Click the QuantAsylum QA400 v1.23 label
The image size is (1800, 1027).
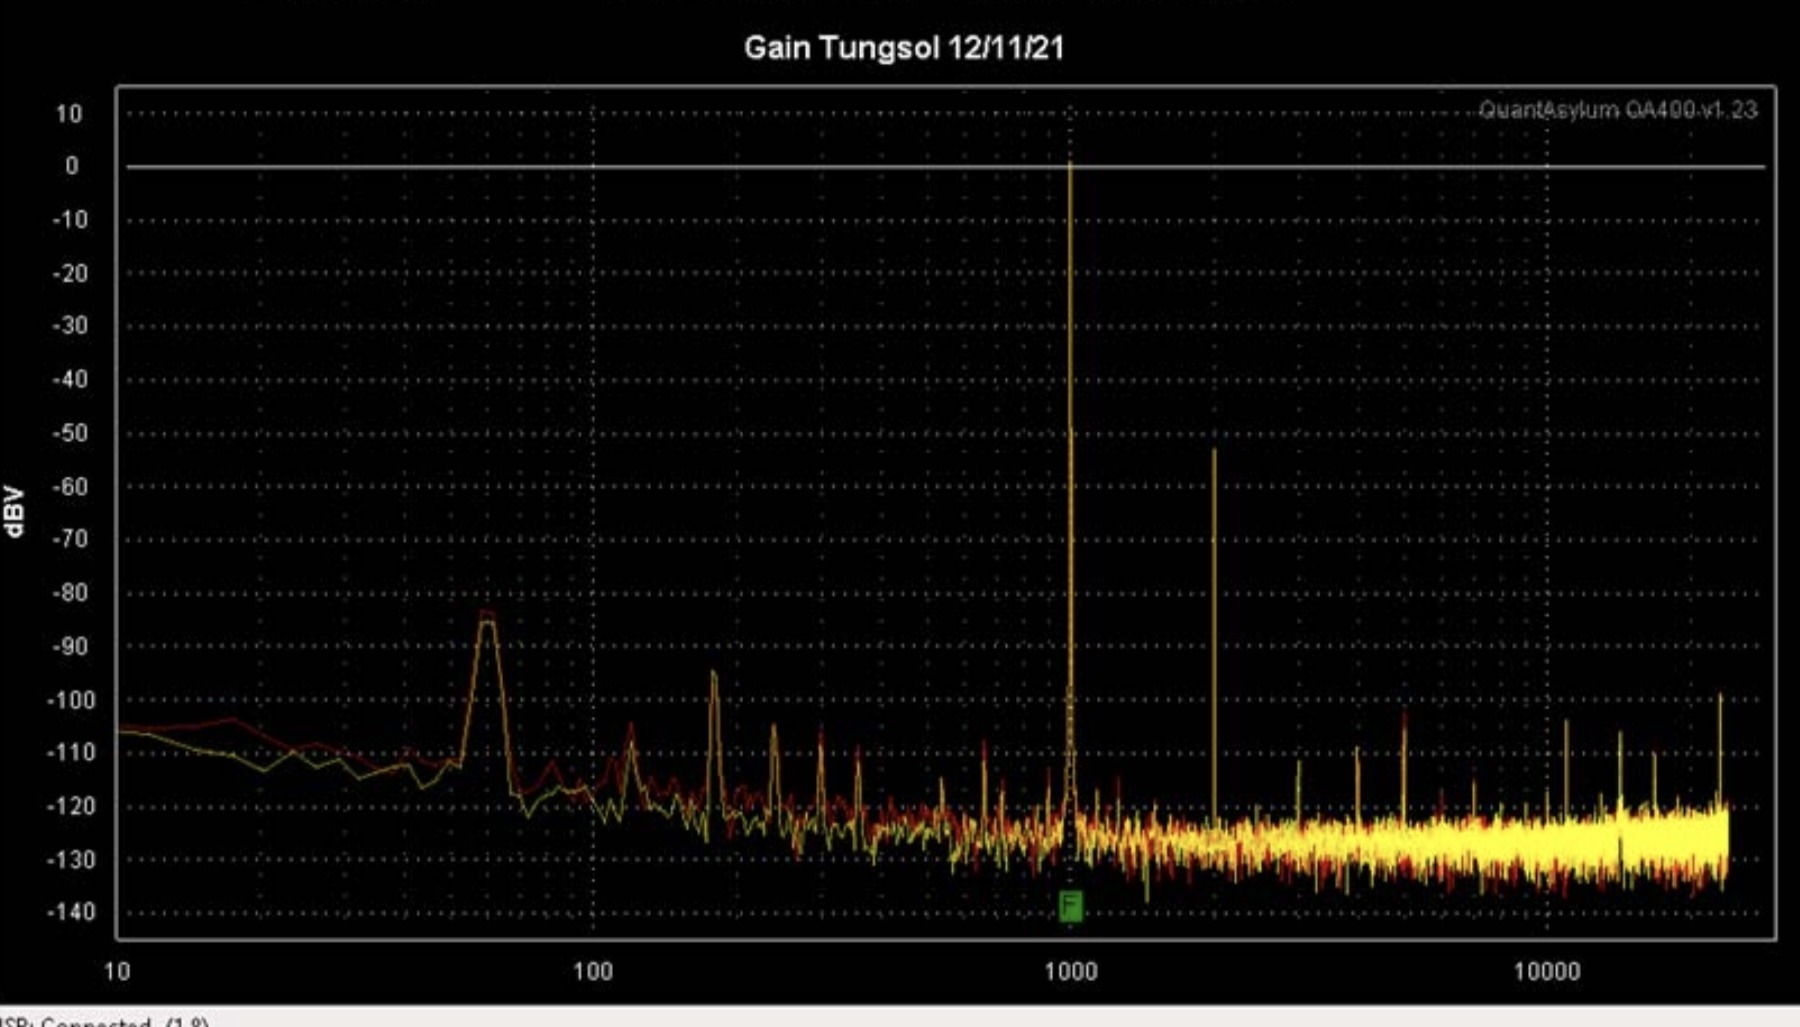coord(1617,109)
